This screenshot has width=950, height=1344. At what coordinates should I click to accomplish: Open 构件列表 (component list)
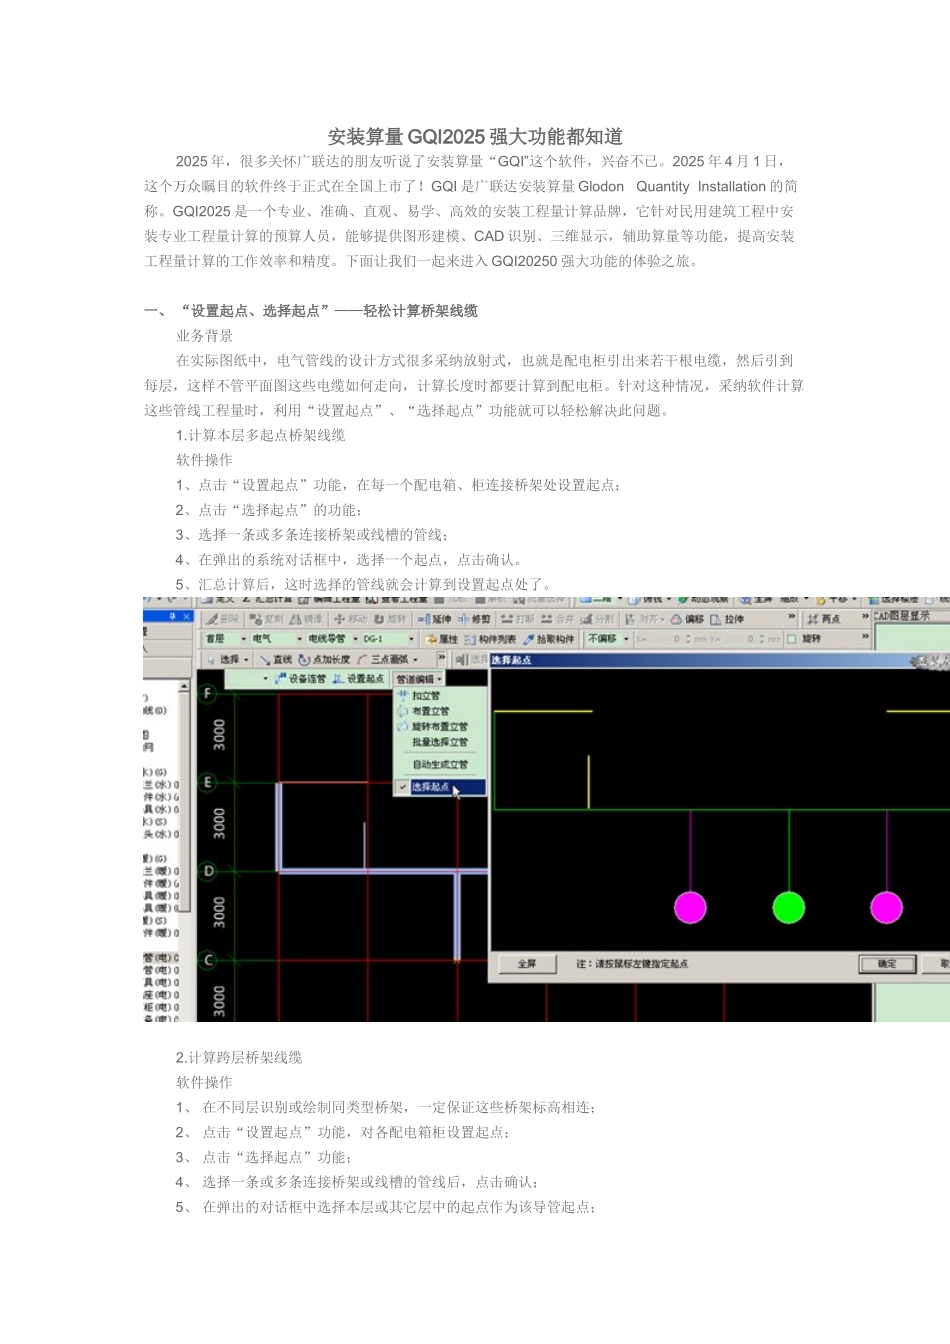pyautogui.click(x=490, y=639)
